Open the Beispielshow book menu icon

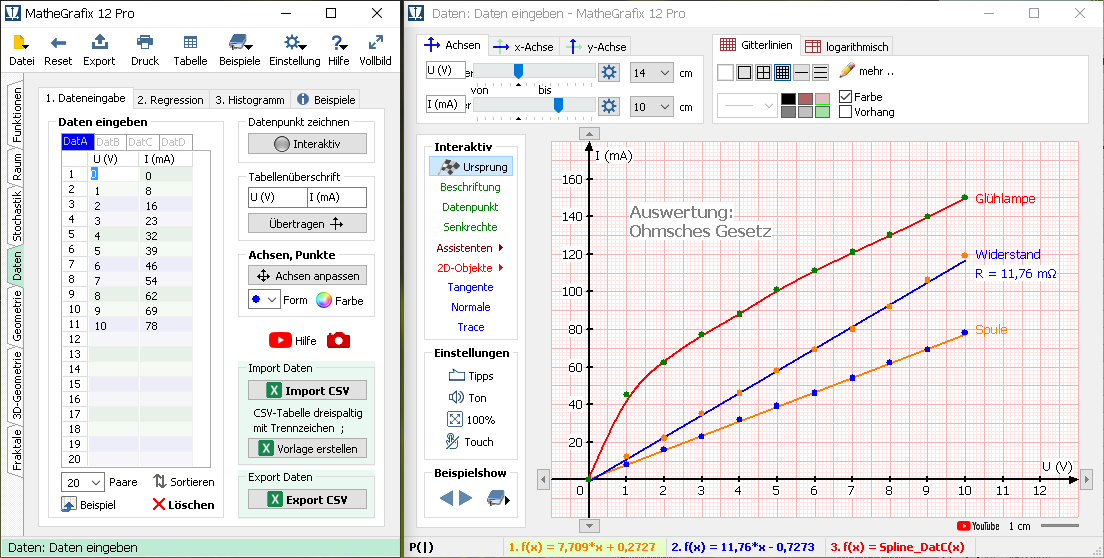point(498,498)
